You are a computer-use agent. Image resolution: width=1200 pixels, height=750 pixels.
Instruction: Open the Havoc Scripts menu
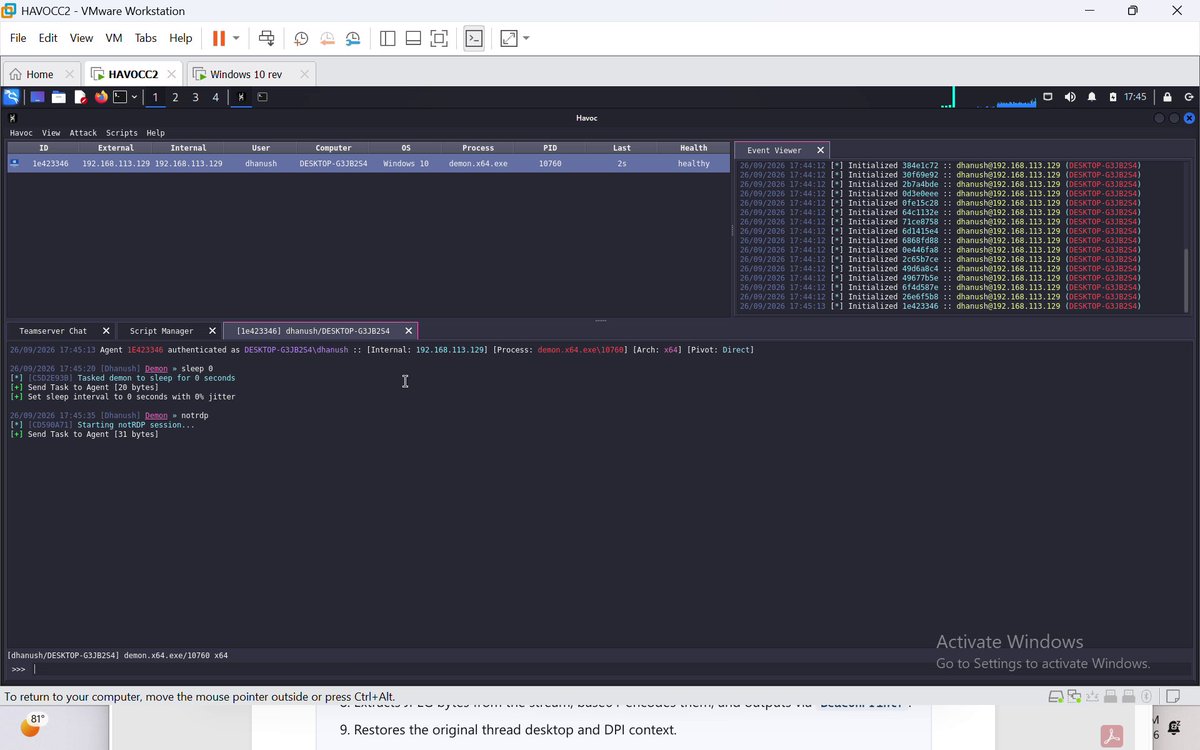tap(122, 133)
